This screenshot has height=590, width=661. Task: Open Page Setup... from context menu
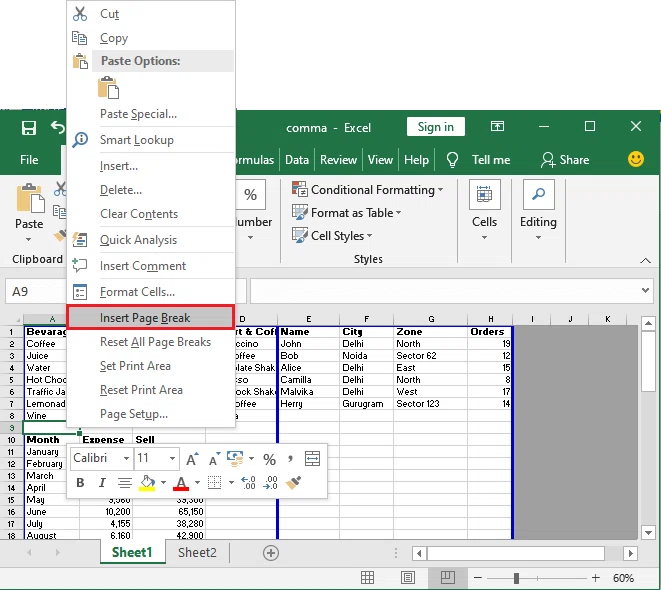[150, 414]
